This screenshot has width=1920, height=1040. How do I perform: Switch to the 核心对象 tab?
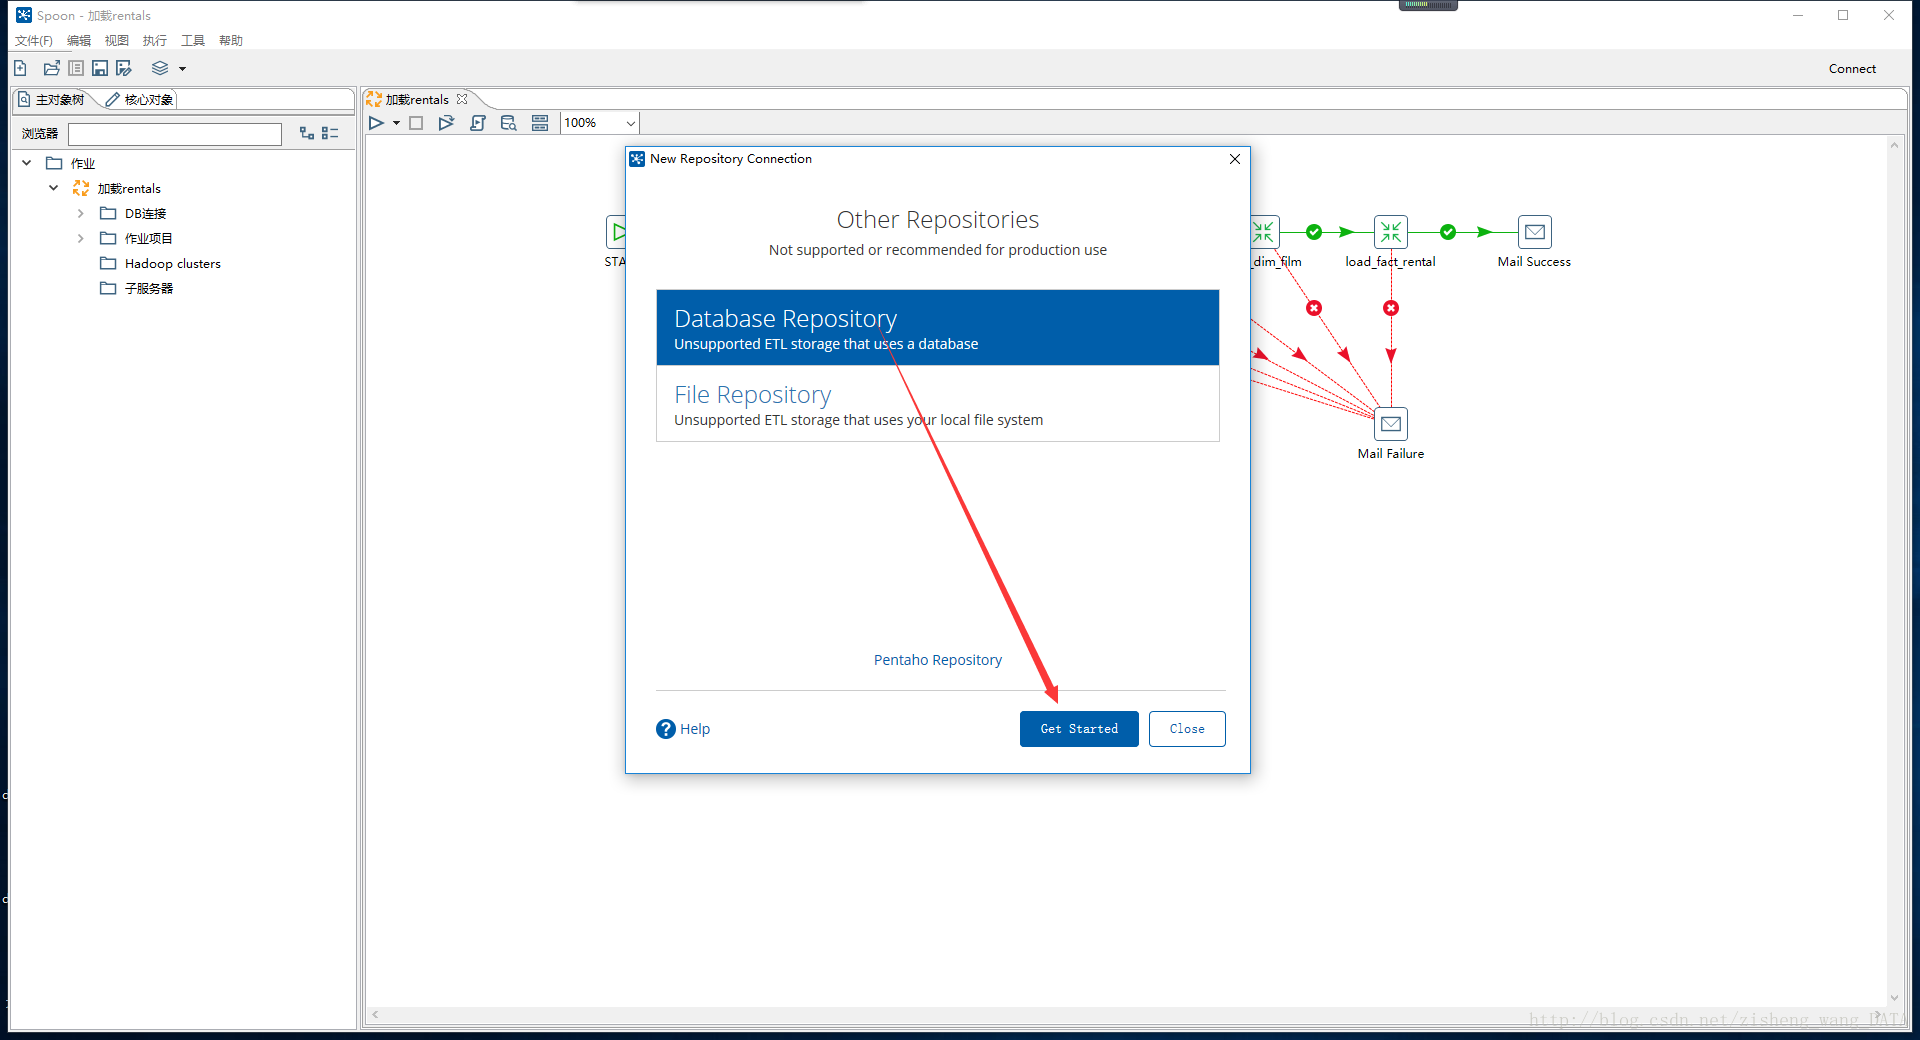(x=140, y=99)
